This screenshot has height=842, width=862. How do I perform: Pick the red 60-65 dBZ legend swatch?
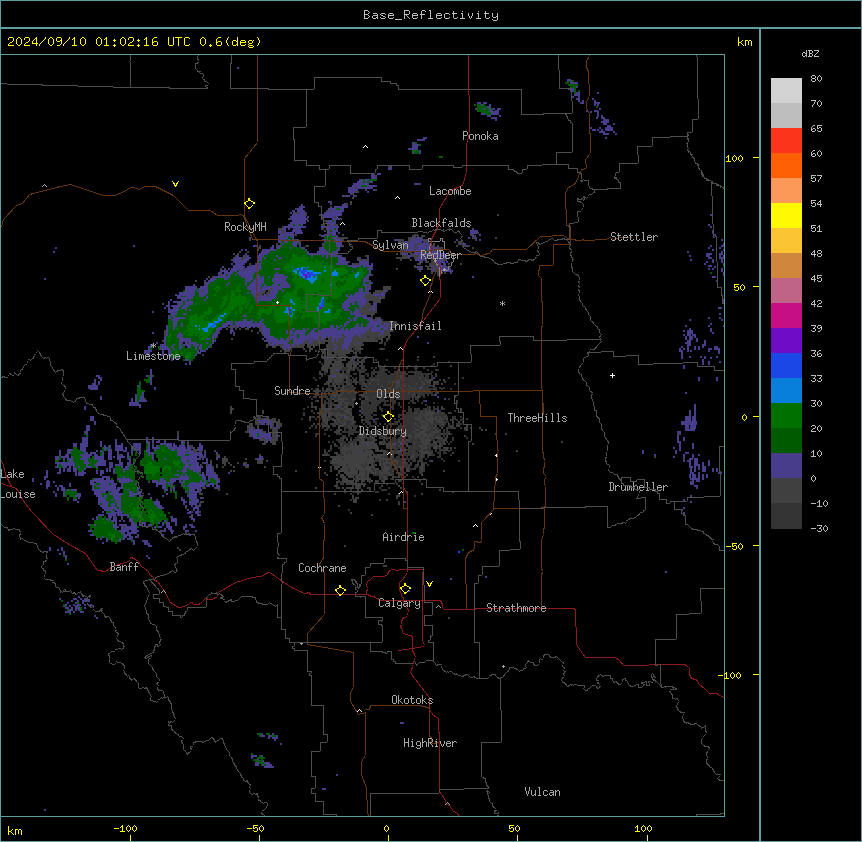click(786, 141)
